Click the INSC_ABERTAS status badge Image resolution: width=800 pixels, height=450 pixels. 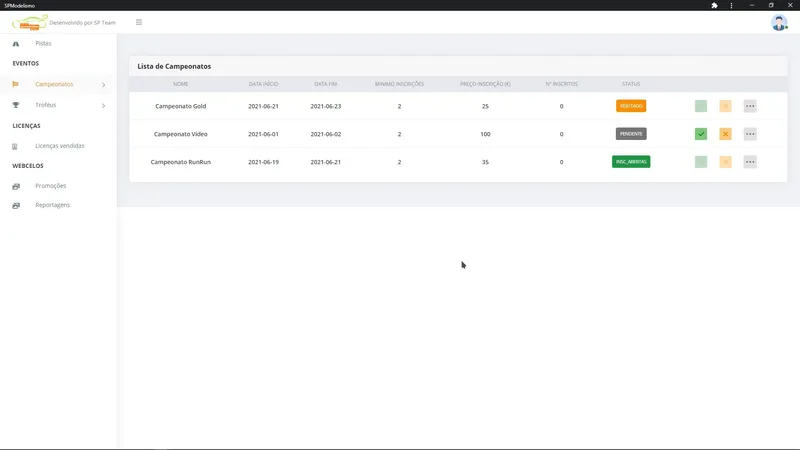pyautogui.click(x=631, y=162)
